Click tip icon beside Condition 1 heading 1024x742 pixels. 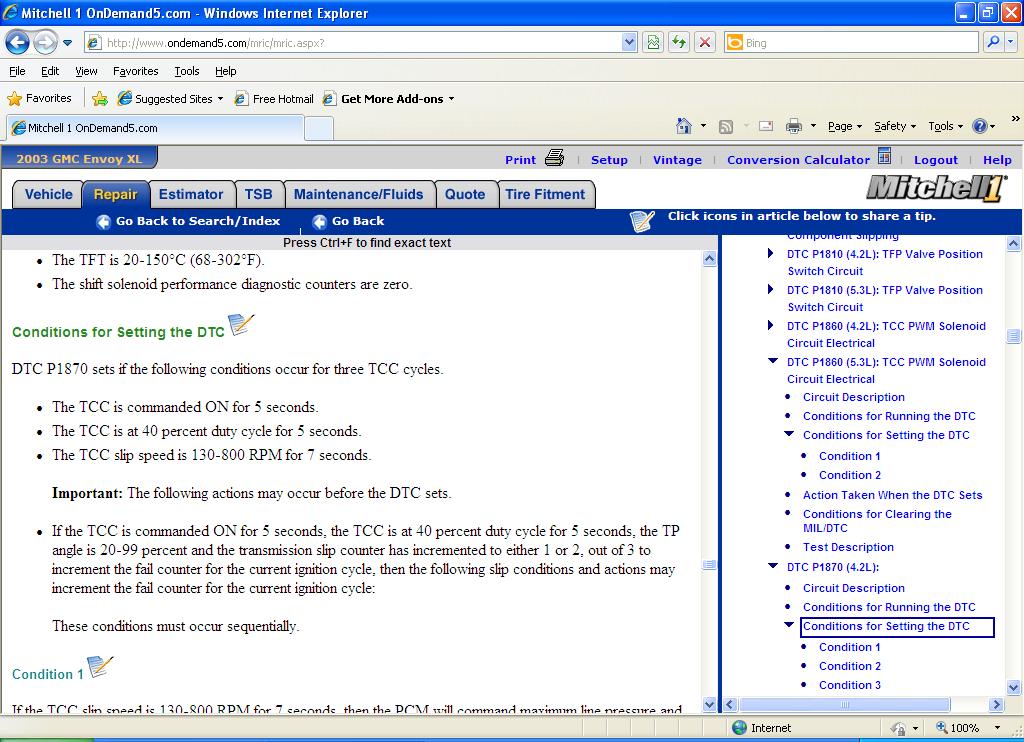point(100,667)
